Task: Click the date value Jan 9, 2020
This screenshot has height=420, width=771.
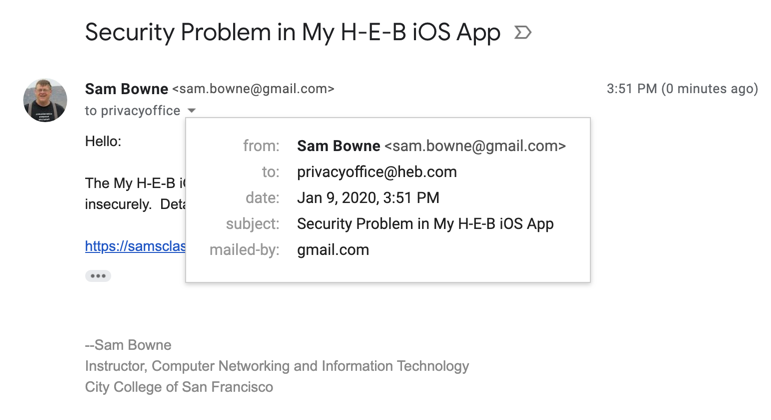Action: tap(368, 198)
